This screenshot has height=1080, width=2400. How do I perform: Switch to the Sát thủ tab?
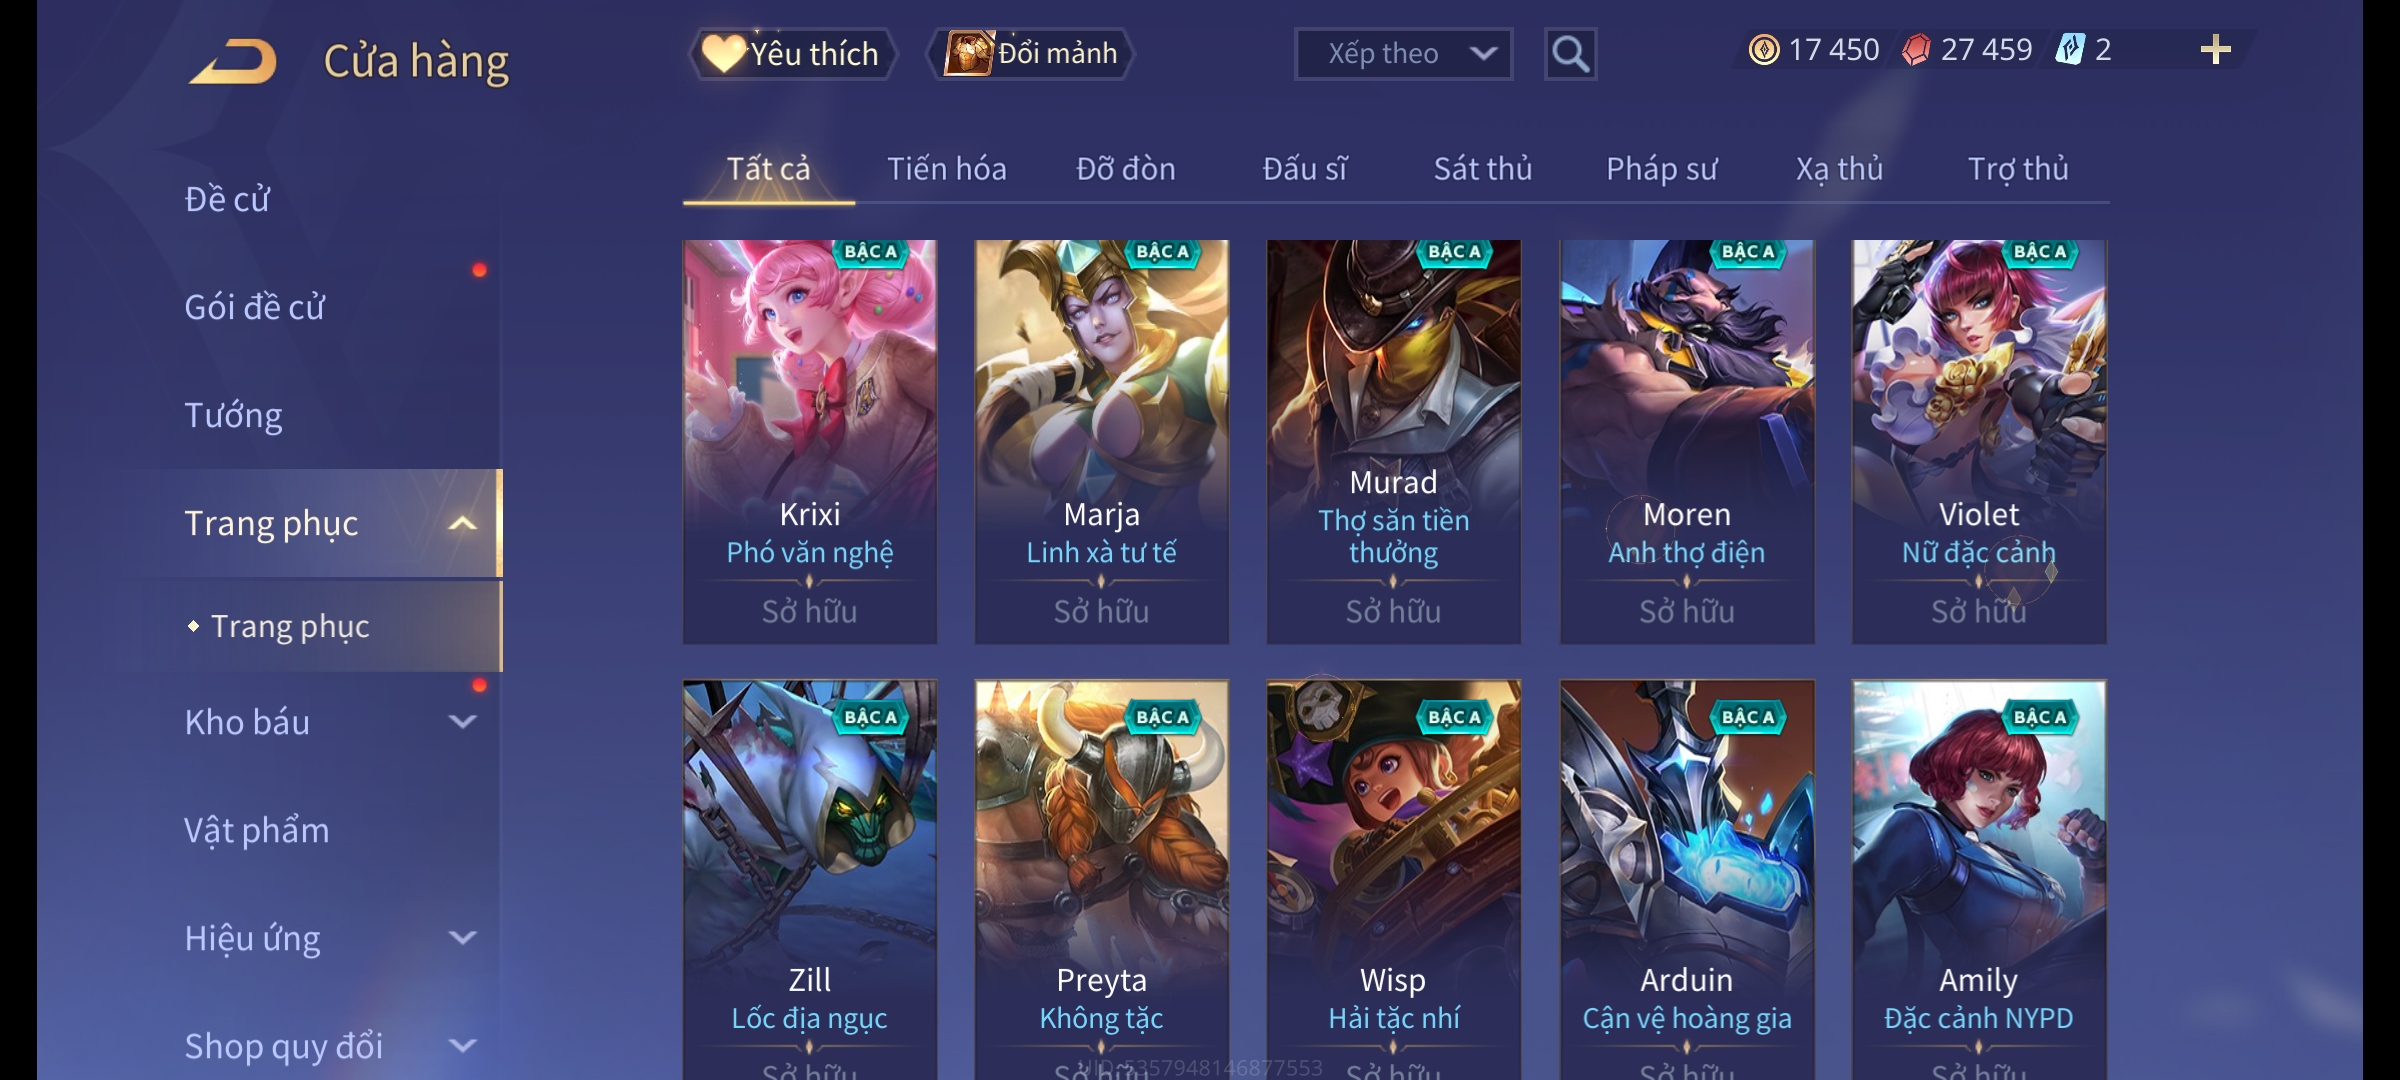point(1483,169)
